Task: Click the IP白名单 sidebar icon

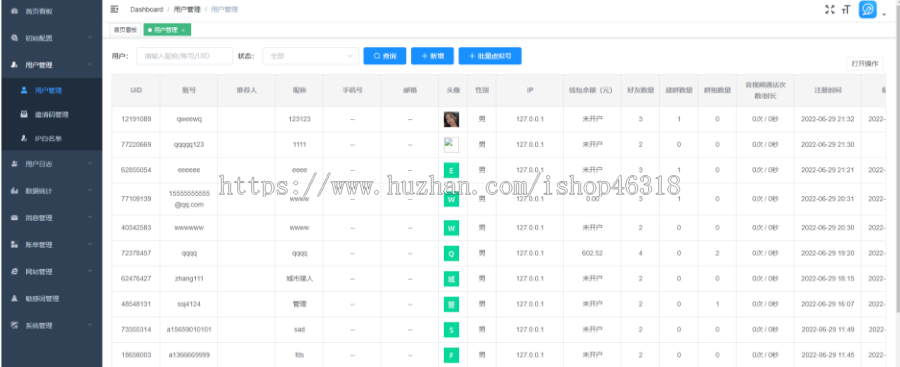Action: pyautogui.click(x=24, y=138)
